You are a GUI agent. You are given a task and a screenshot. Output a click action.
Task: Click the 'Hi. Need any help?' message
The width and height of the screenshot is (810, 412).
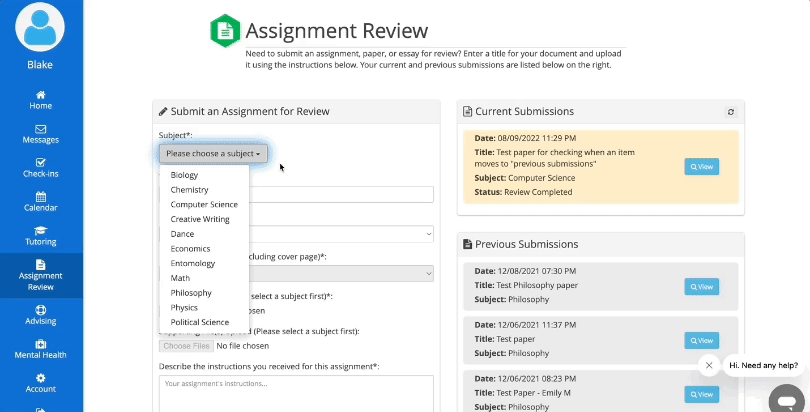click(x=764, y=366)
